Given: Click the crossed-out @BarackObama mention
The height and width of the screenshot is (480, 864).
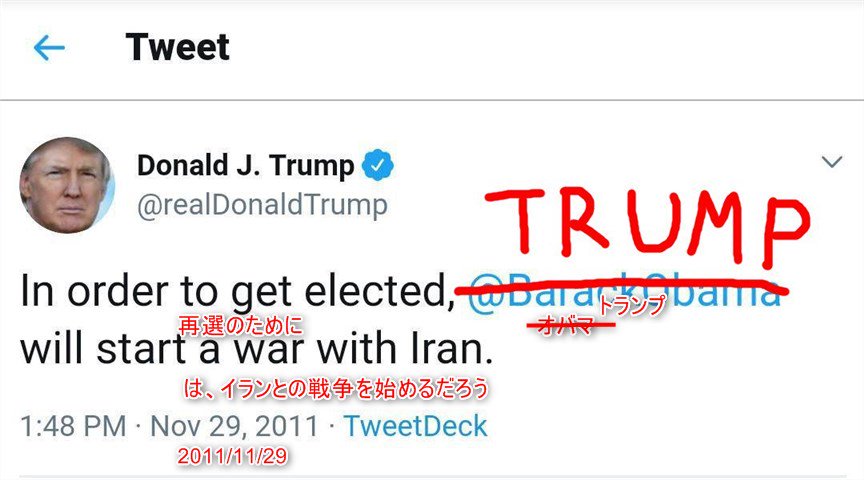Looking at the screenshot, I should click(624, 292).
